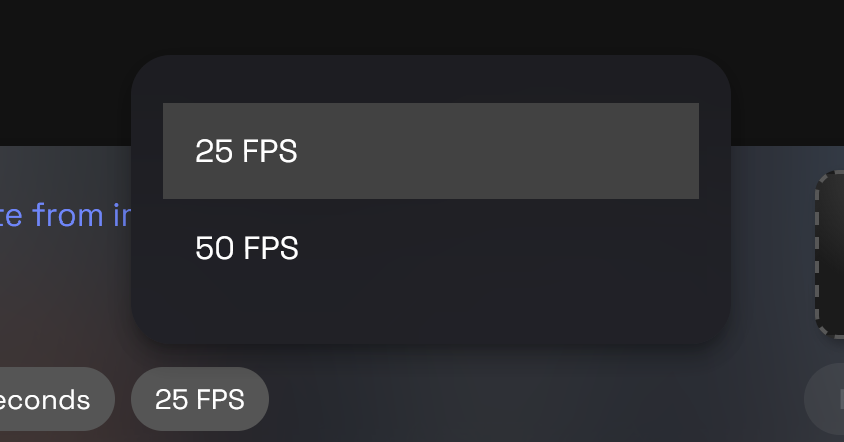Set frame rate to 50 FPS
This screenshot has height=442, width=844.
coord(430,248)
